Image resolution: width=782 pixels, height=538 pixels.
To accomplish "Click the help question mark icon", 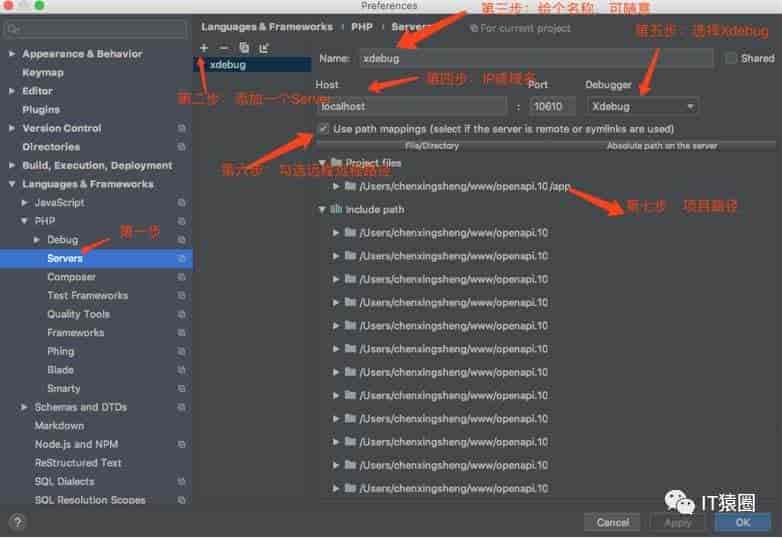I will [17, 522].
